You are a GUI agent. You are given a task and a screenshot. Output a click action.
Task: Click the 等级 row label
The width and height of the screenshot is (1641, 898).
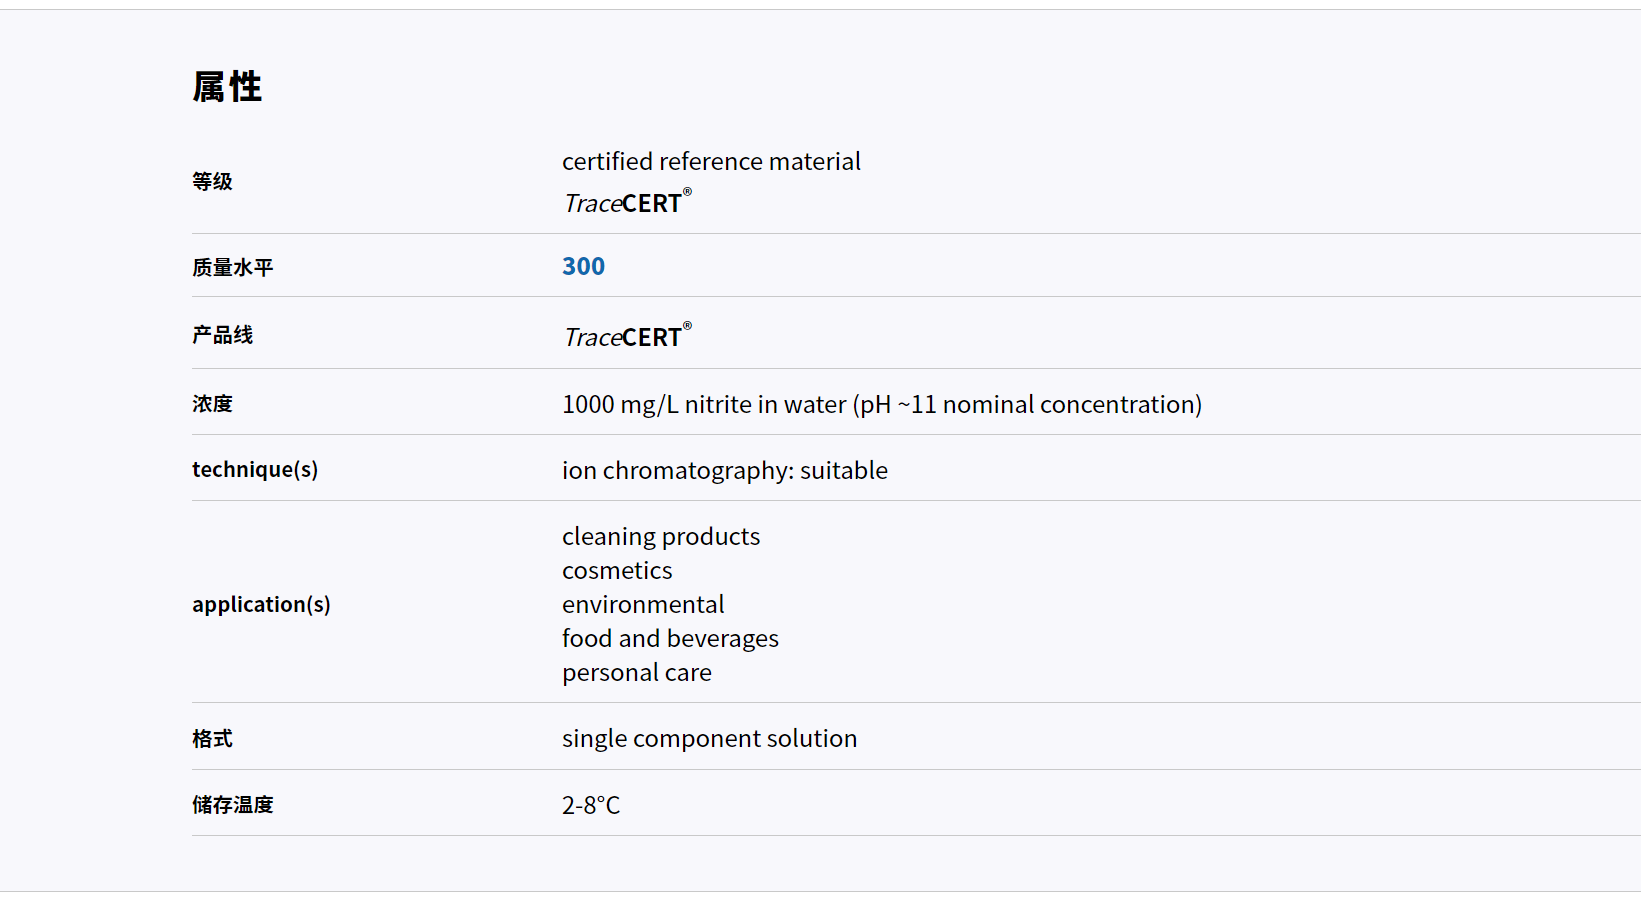click(212, 181)
